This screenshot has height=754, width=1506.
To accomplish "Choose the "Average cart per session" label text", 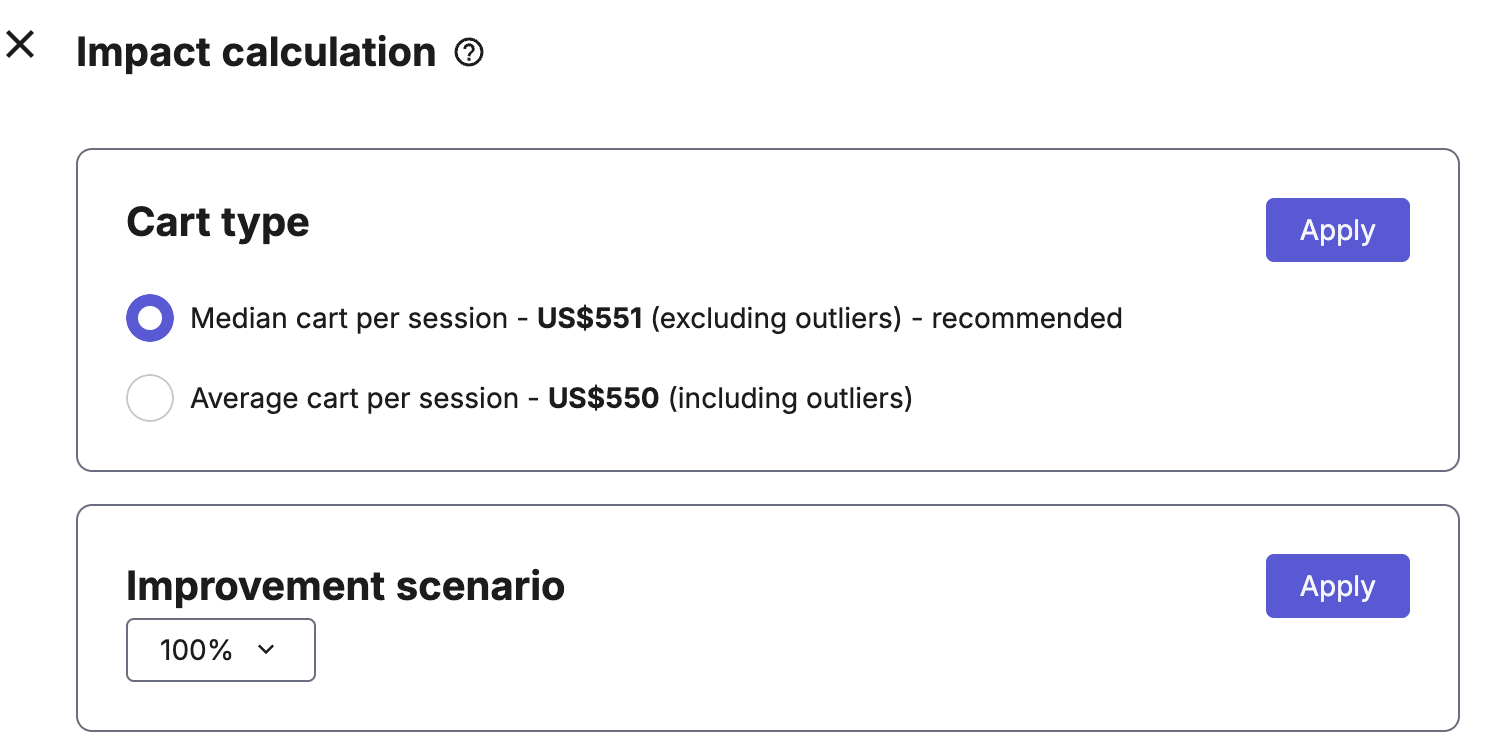I will click(x=354, y=398).
